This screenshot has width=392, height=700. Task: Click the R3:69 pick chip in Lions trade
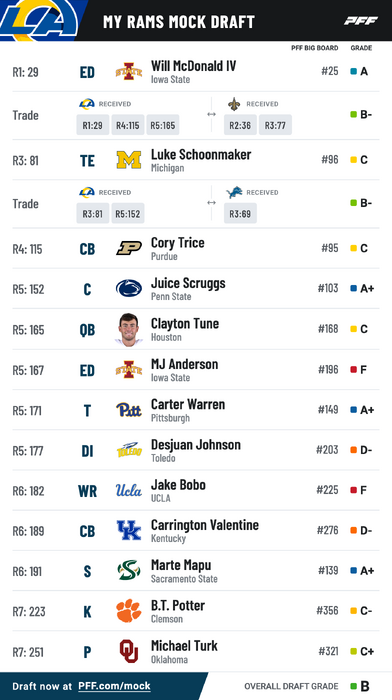240,213
